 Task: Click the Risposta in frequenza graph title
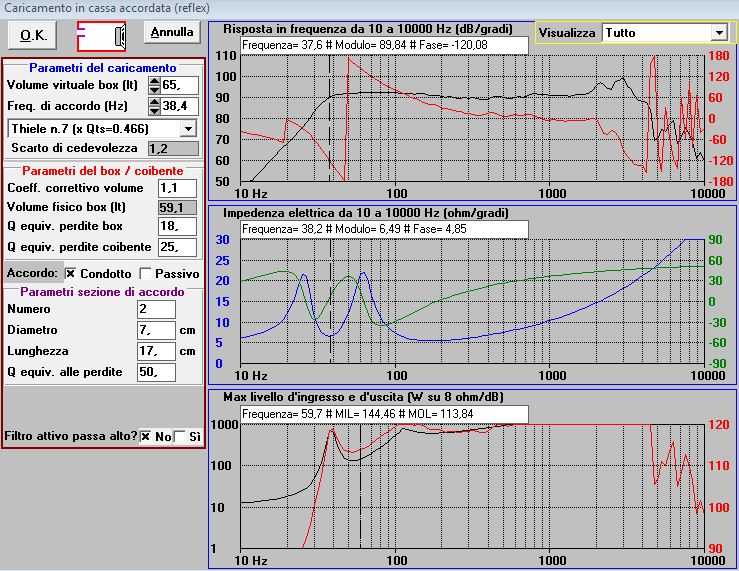click(x=368, y=29)
